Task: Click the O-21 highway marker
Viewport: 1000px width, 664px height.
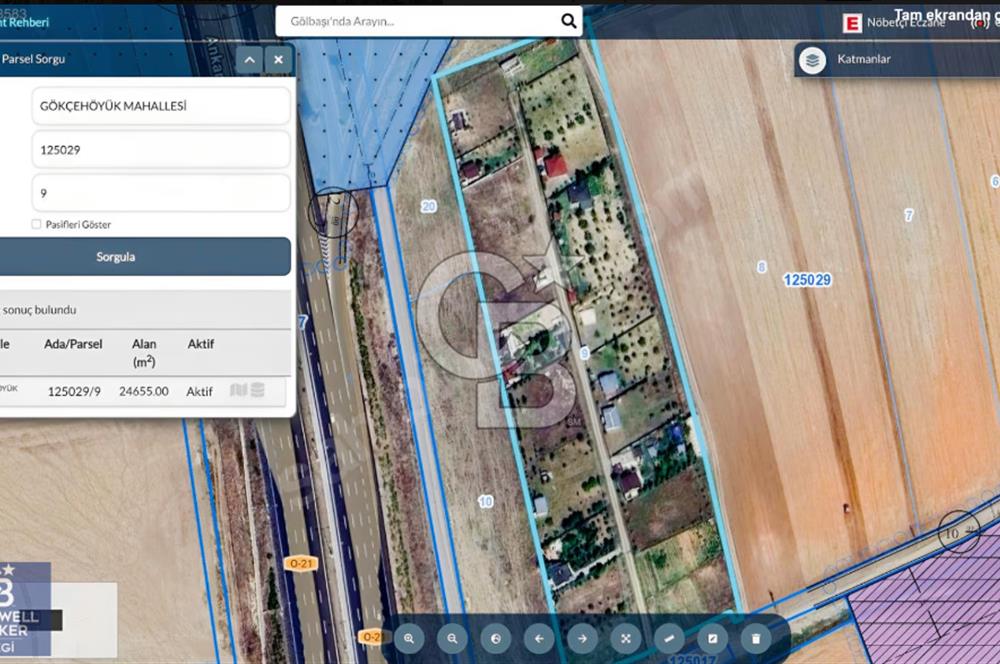Action: point(300,563)
